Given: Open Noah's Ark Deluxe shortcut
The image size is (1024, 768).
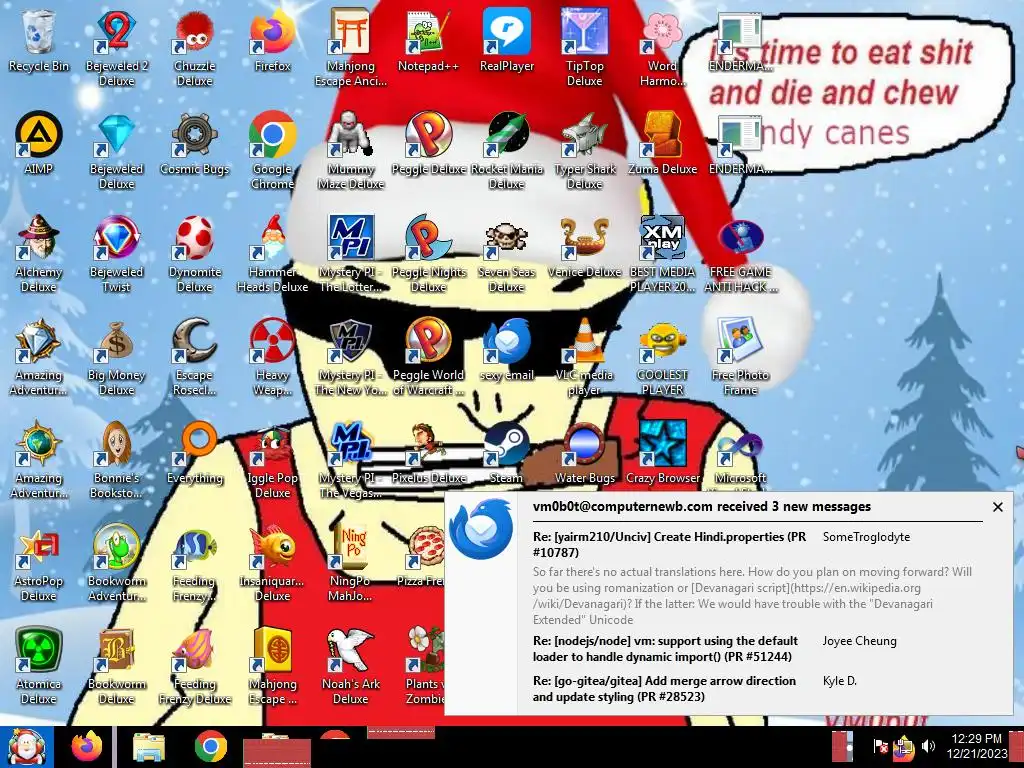Looking at the screenshot, I should coord(351,665).
